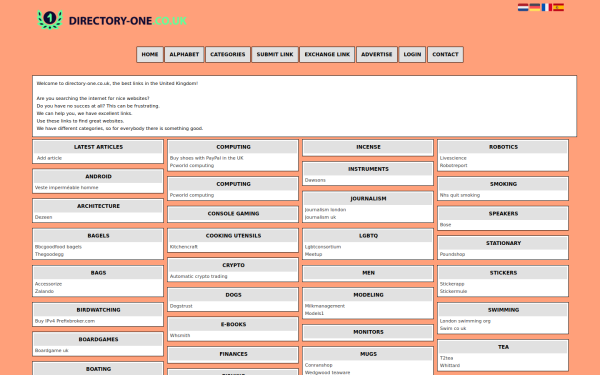Open the Stickerapp link
600x375 pixels.
click(452, 284)
